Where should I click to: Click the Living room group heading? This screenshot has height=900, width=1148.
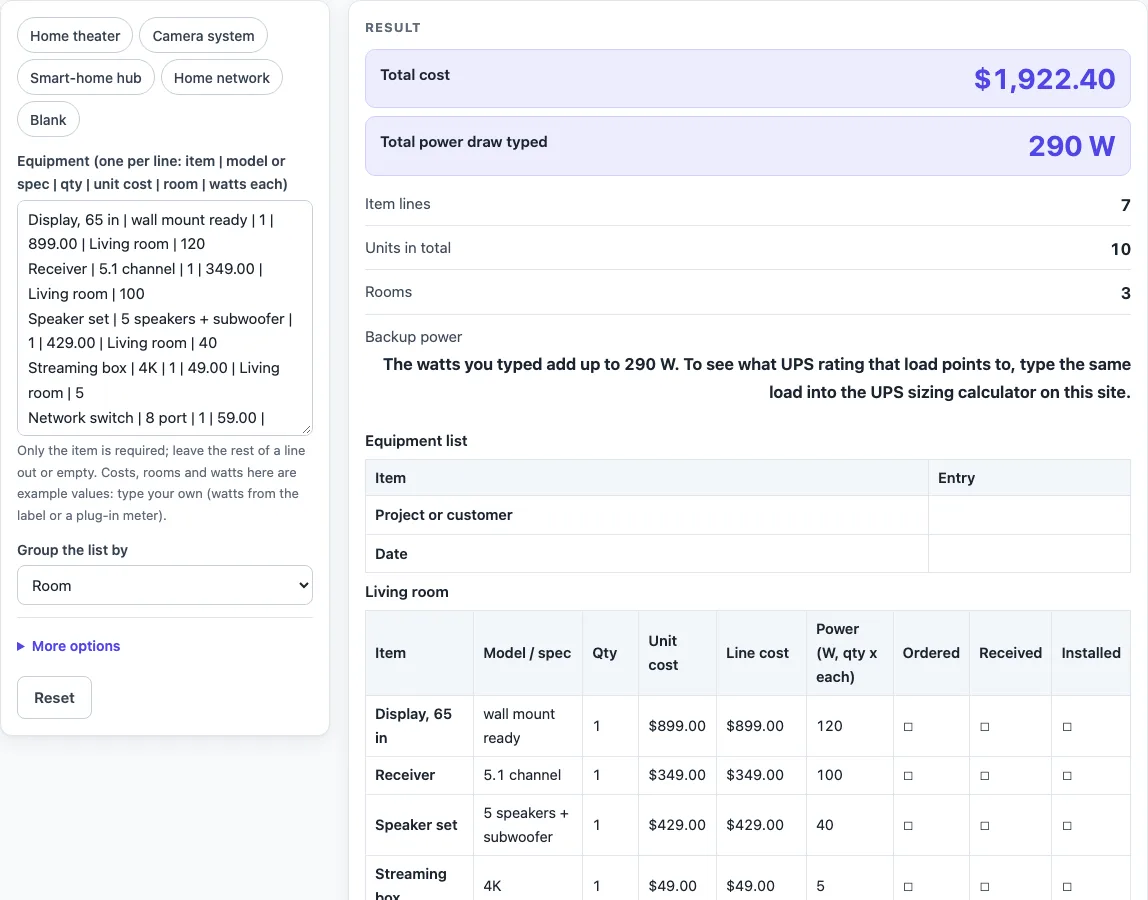[407, 592]
